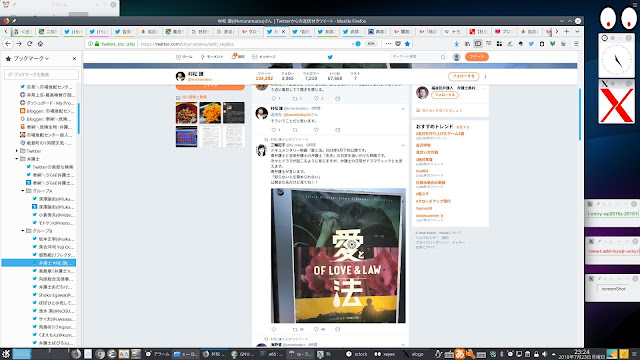Viewport: 640px width, 360px height.
Task: Open the Firefox hamburger menu
Action: tap(576, 44)
